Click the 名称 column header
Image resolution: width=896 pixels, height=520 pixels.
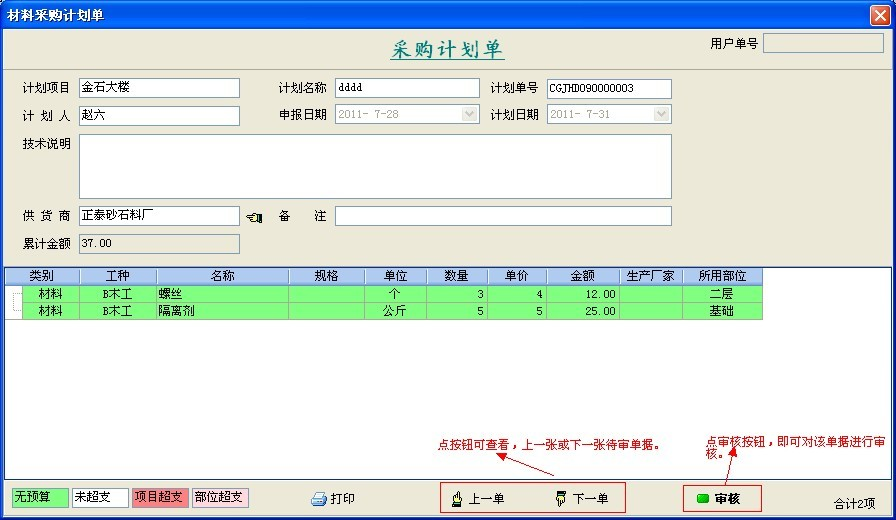click(223, 276)
